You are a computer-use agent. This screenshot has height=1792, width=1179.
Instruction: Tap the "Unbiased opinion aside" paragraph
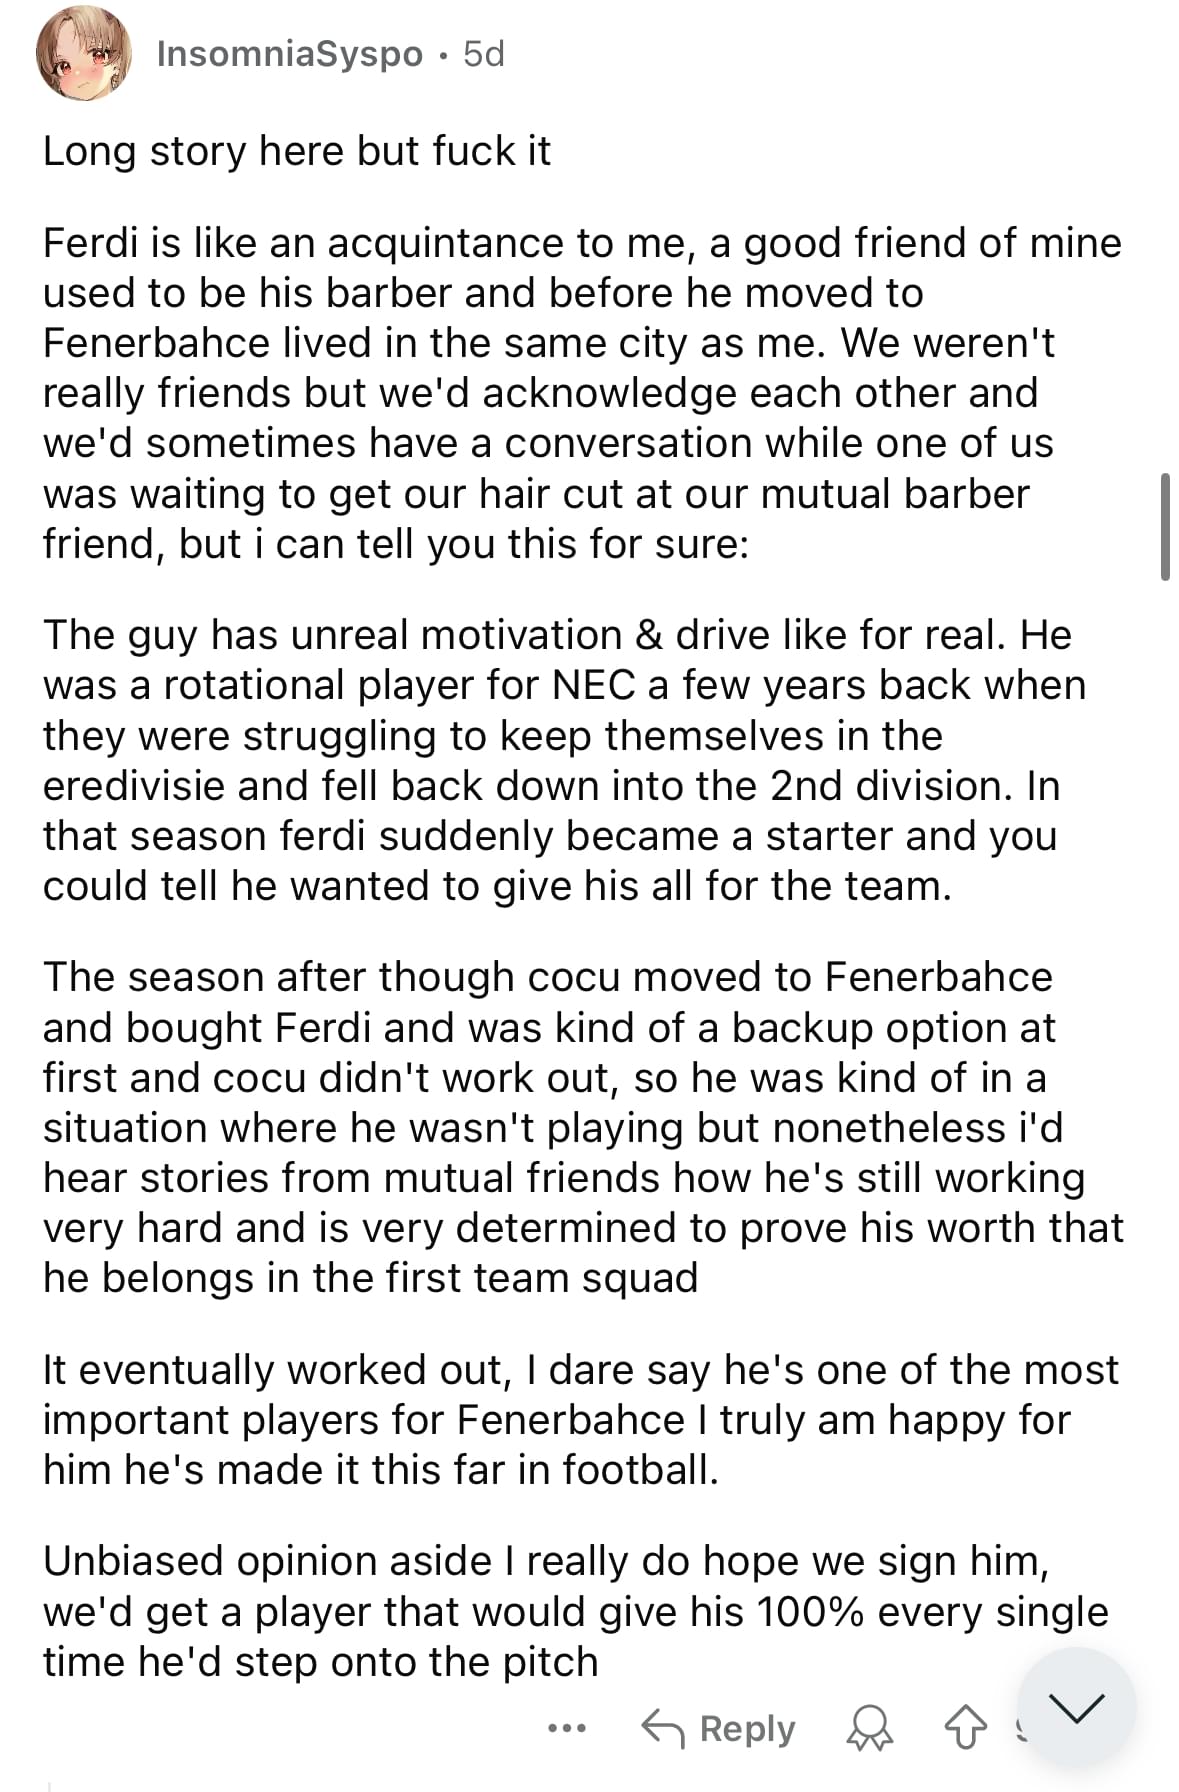click(575, 1611)
